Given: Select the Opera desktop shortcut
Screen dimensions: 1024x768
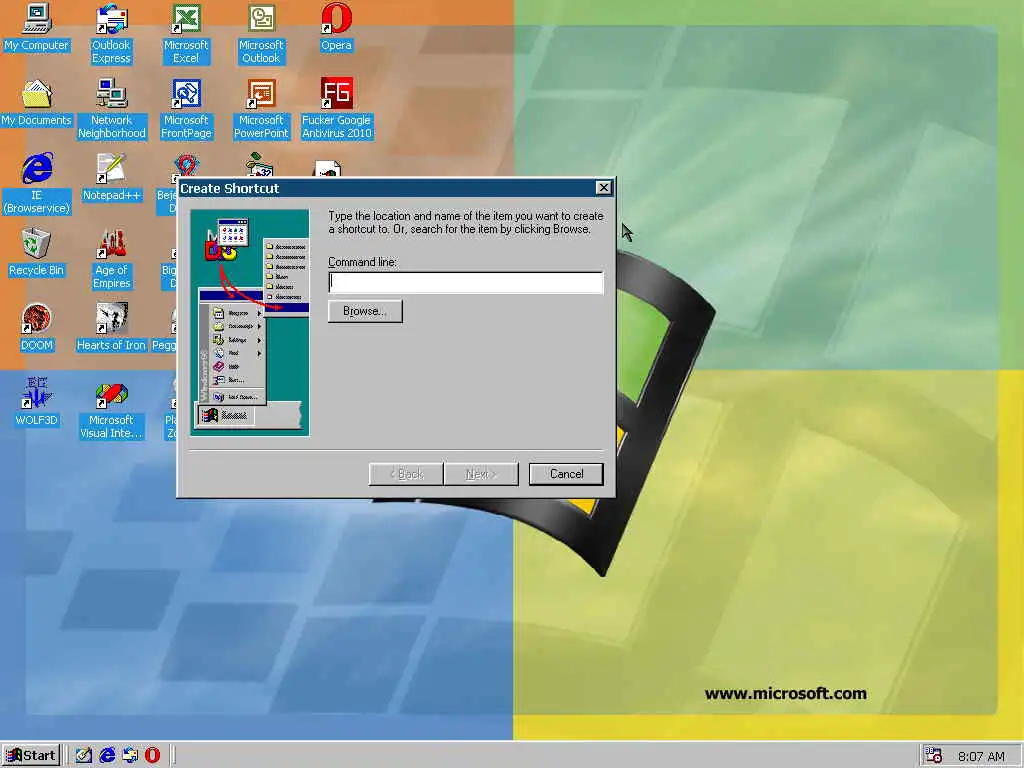Looking at the screenshot, I should coord(336,27).
